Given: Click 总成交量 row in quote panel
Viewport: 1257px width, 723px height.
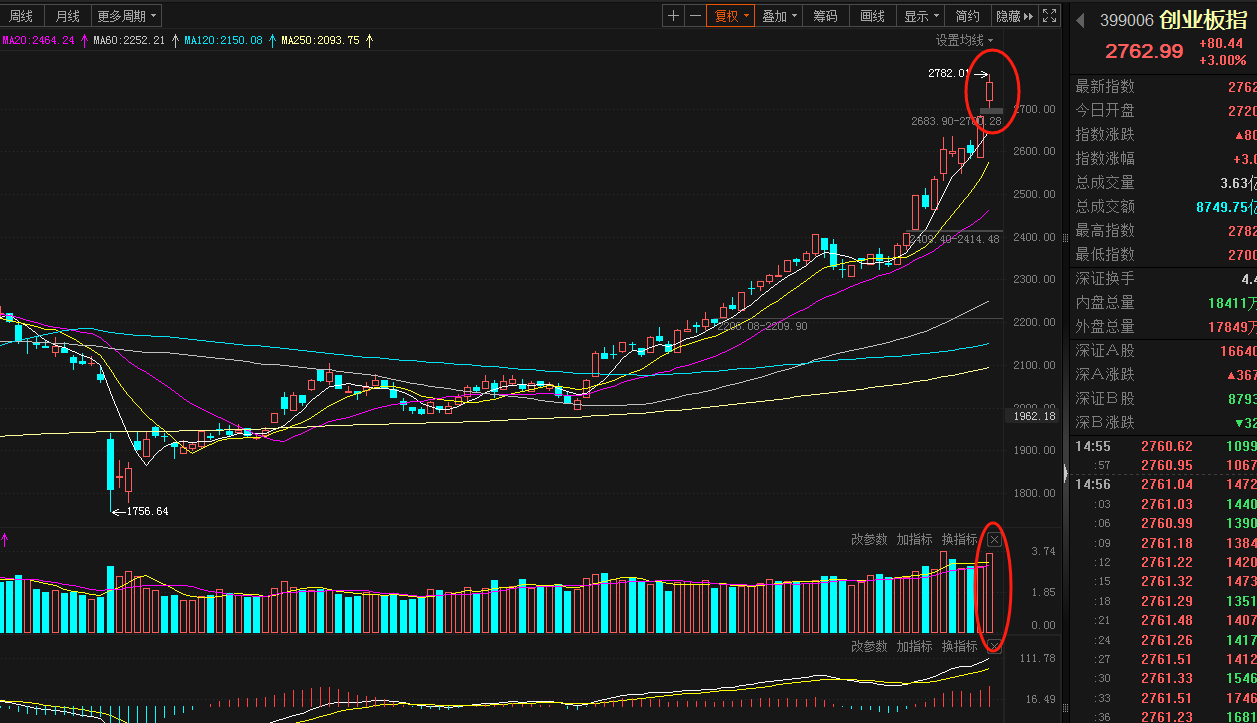Looking at the screenshot, I should (1165, 182).
